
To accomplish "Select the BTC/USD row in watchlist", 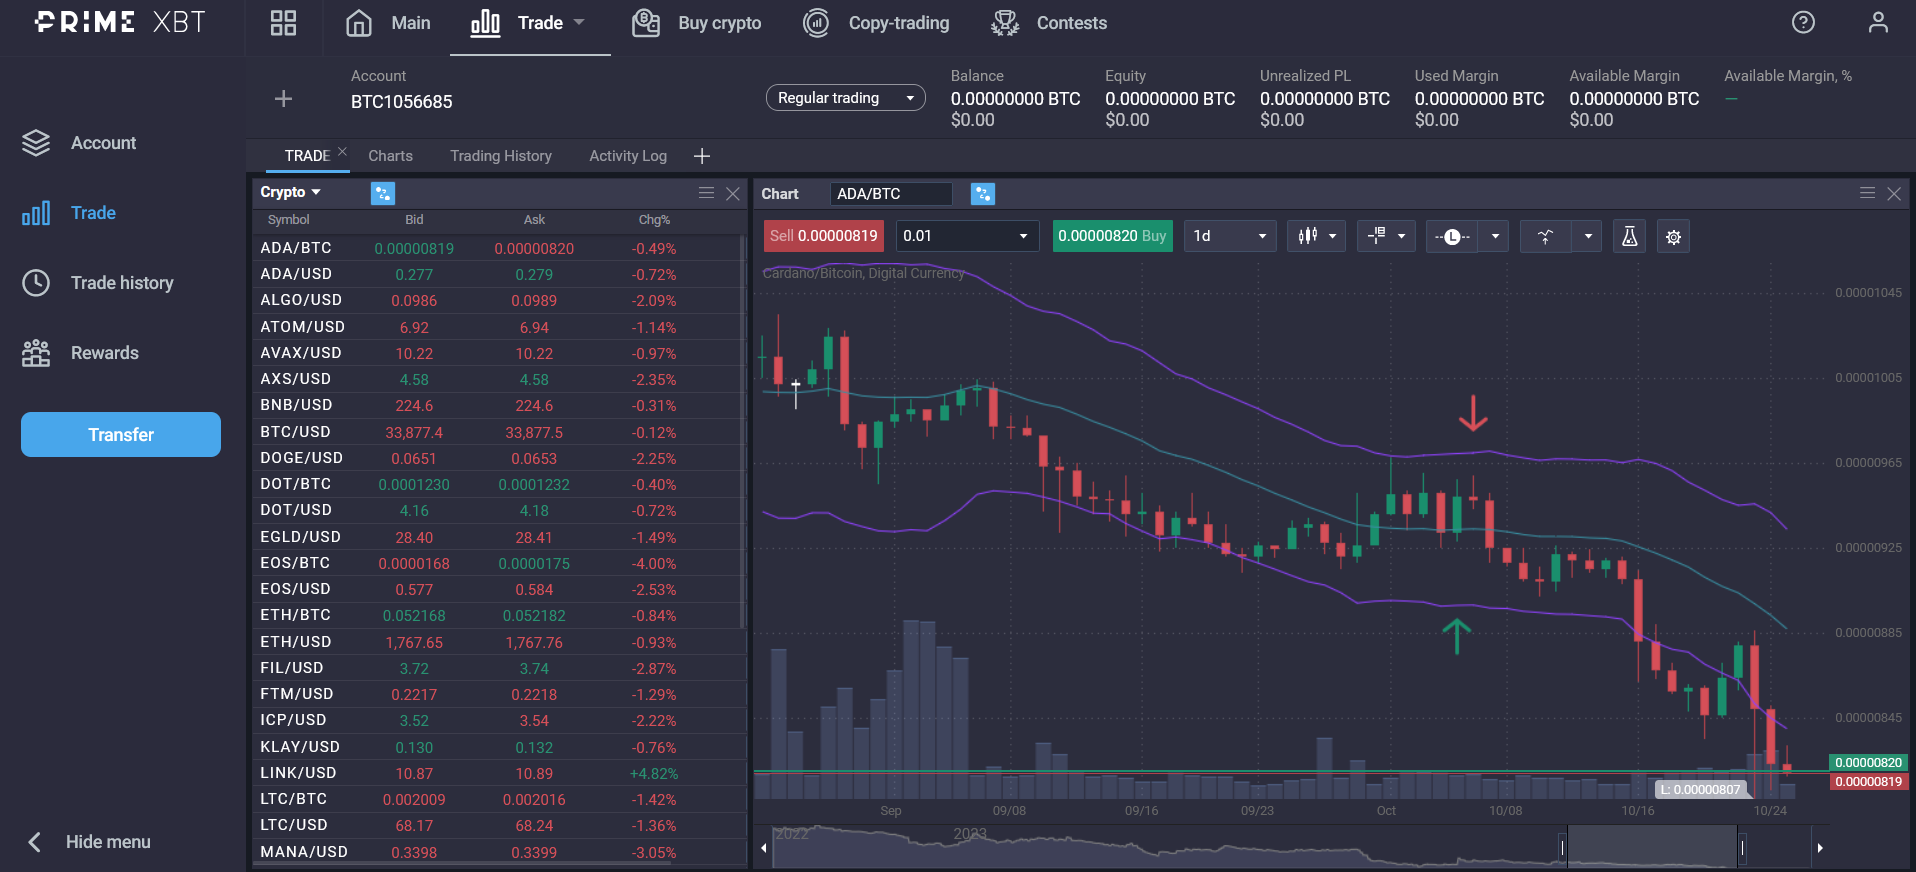I will tap(498, 432).
